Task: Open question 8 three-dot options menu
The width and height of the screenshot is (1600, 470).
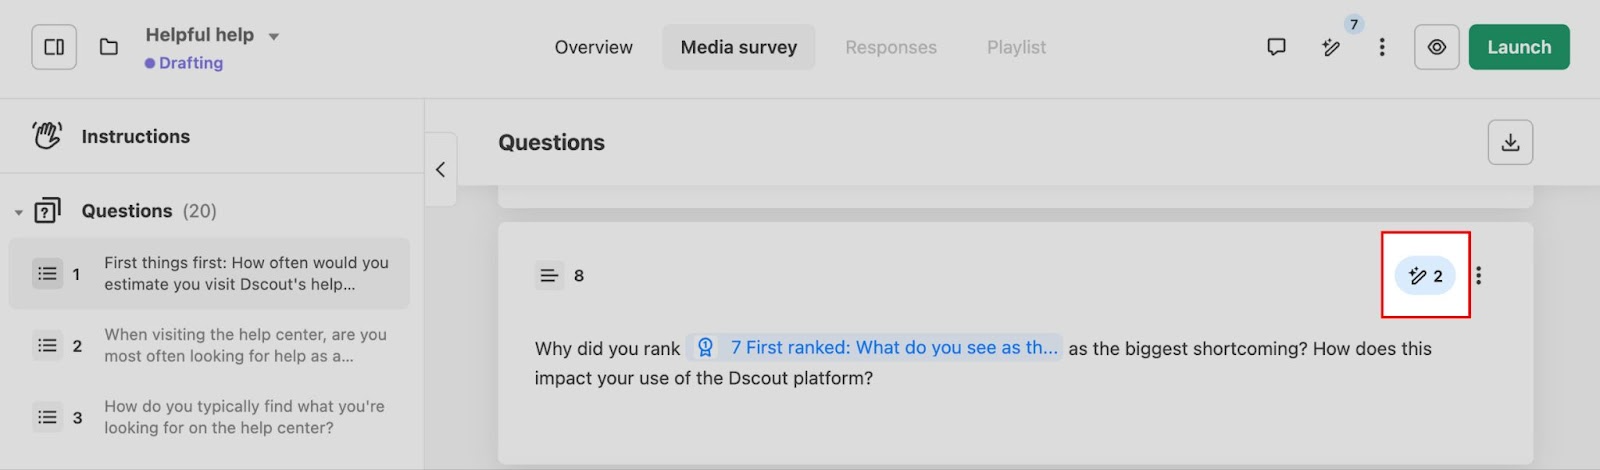Action: (1479, 276)
